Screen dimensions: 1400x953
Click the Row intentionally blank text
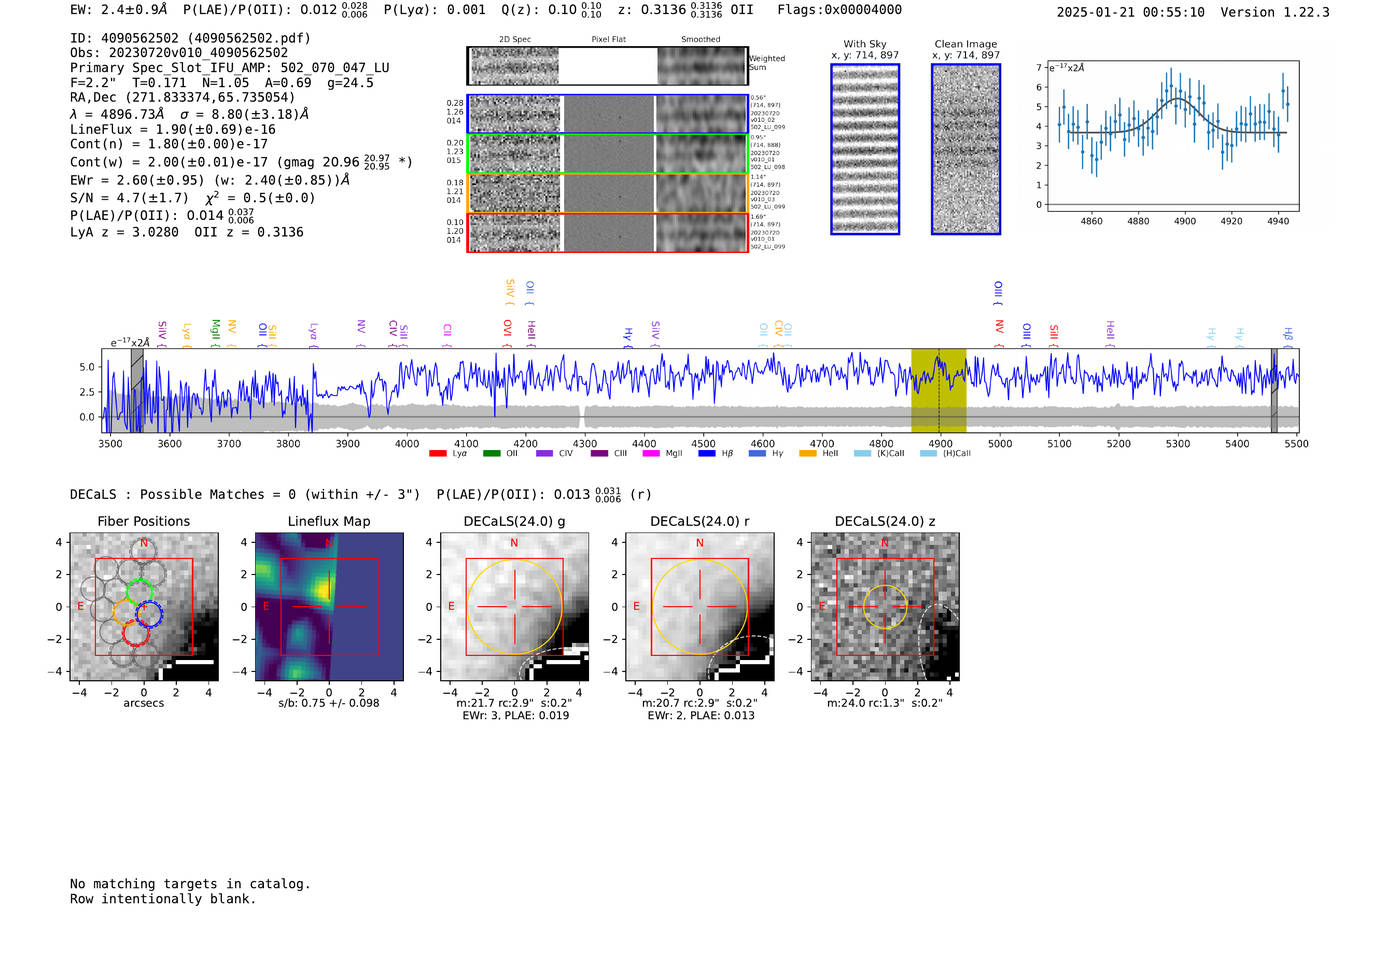163,899
